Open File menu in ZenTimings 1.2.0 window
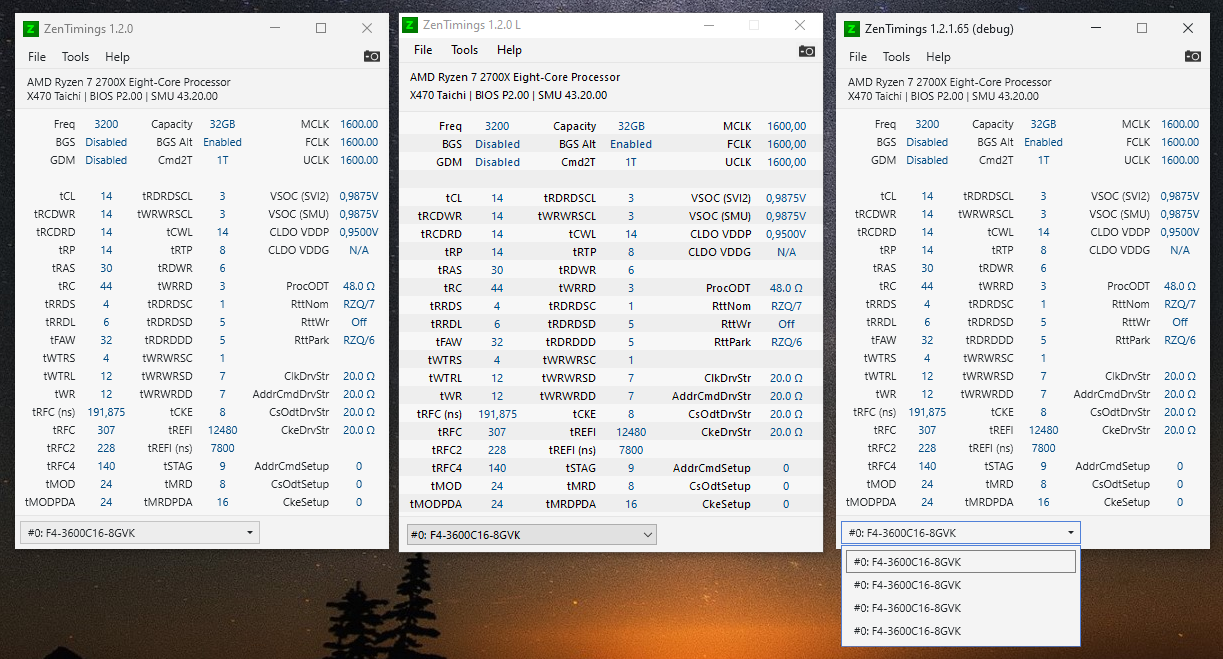The width and height of the screenshot is (1223, 659). tap(37, 57)
